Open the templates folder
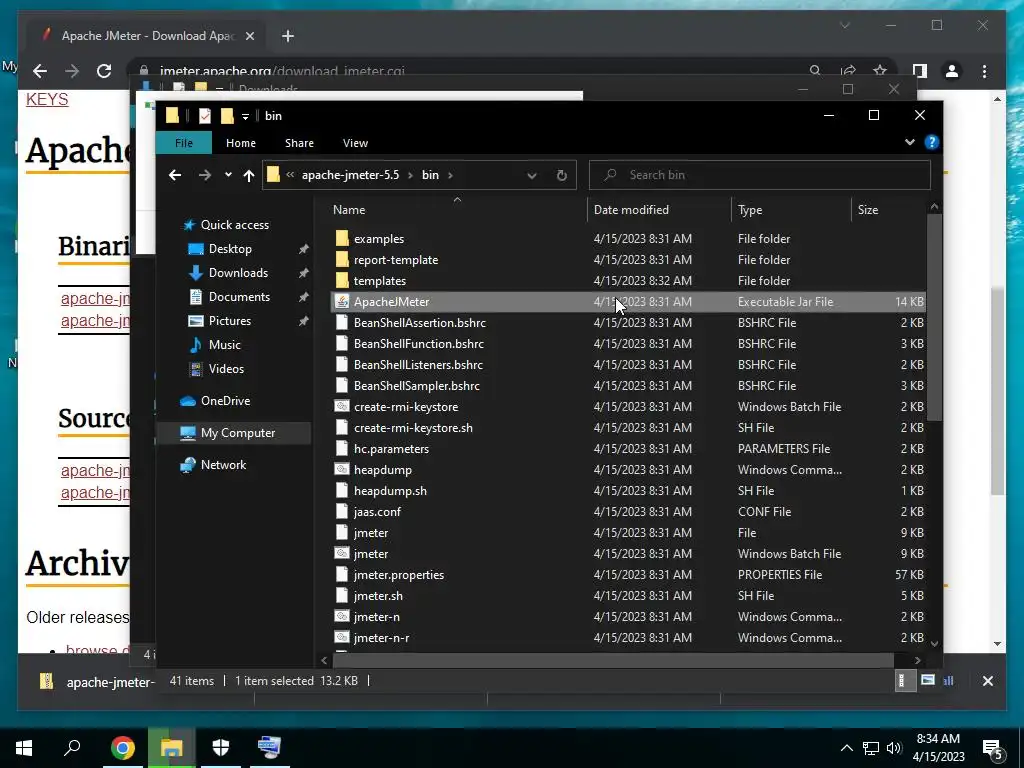The height and width of the screenshot is (768, 1024). pyautogui.click(x=379, y=281)
